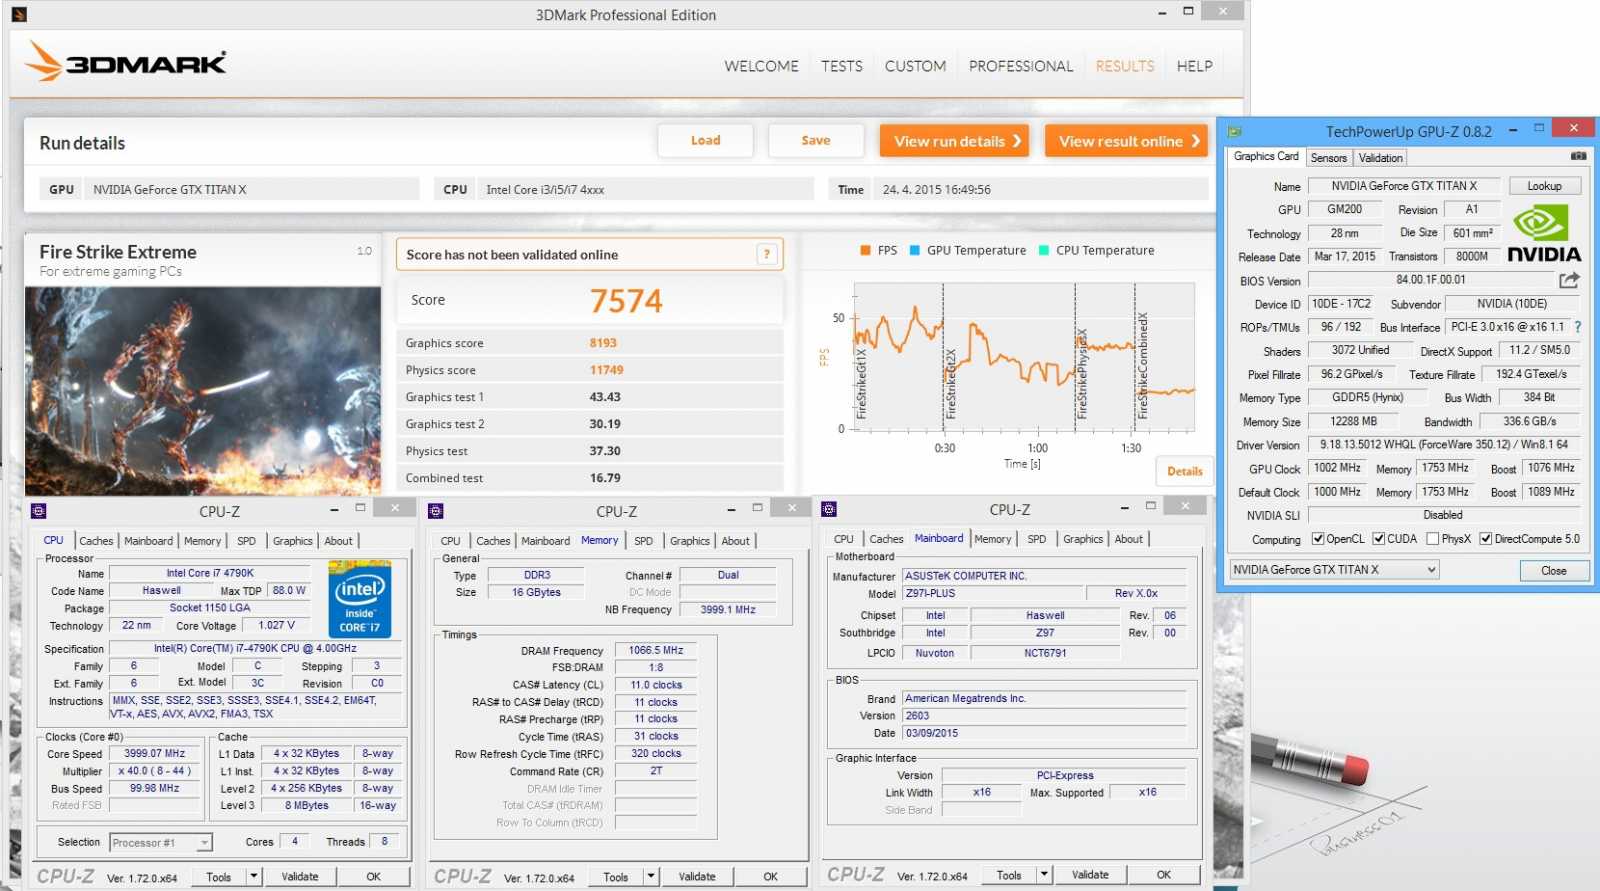Minimize the left CPU-Z CPU window
This screenshot has height=891, width=1600.
click(334, 509)
